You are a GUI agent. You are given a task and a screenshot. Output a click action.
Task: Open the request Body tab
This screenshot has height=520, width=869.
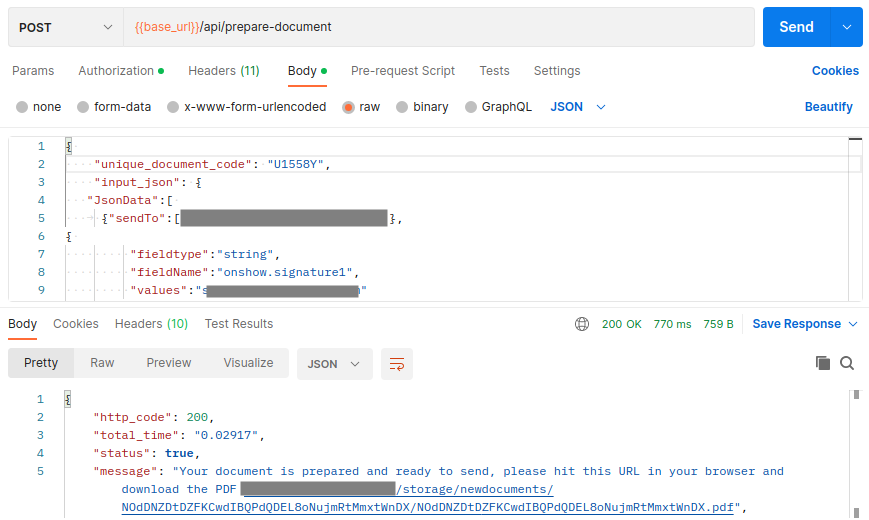click(x=307, y=71)
